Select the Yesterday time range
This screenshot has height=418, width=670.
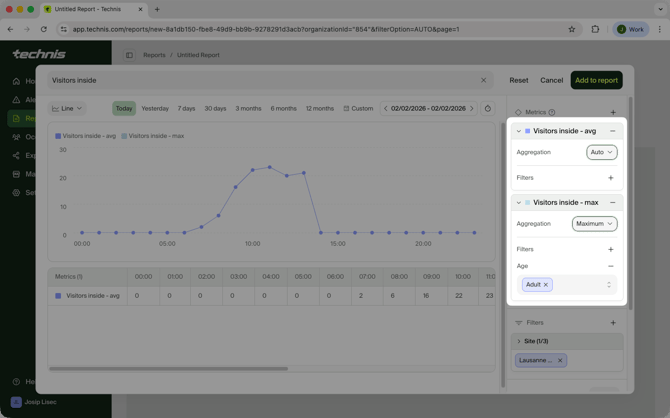(x=155, y=108)
